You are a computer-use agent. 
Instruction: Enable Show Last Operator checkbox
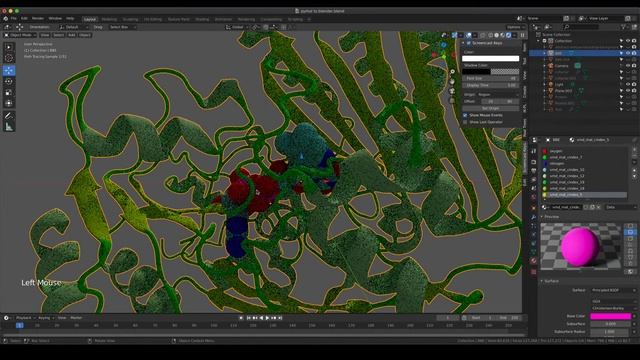click(x=465, y=122)
